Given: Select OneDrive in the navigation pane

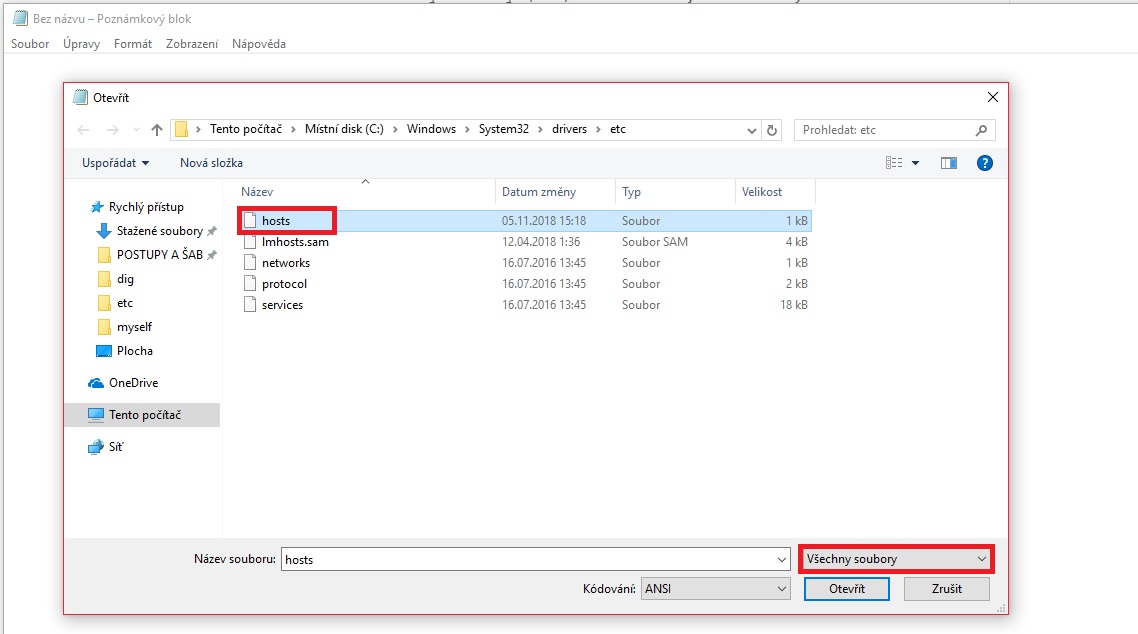Looking at the screenshot, I should [x=133, y=383].
